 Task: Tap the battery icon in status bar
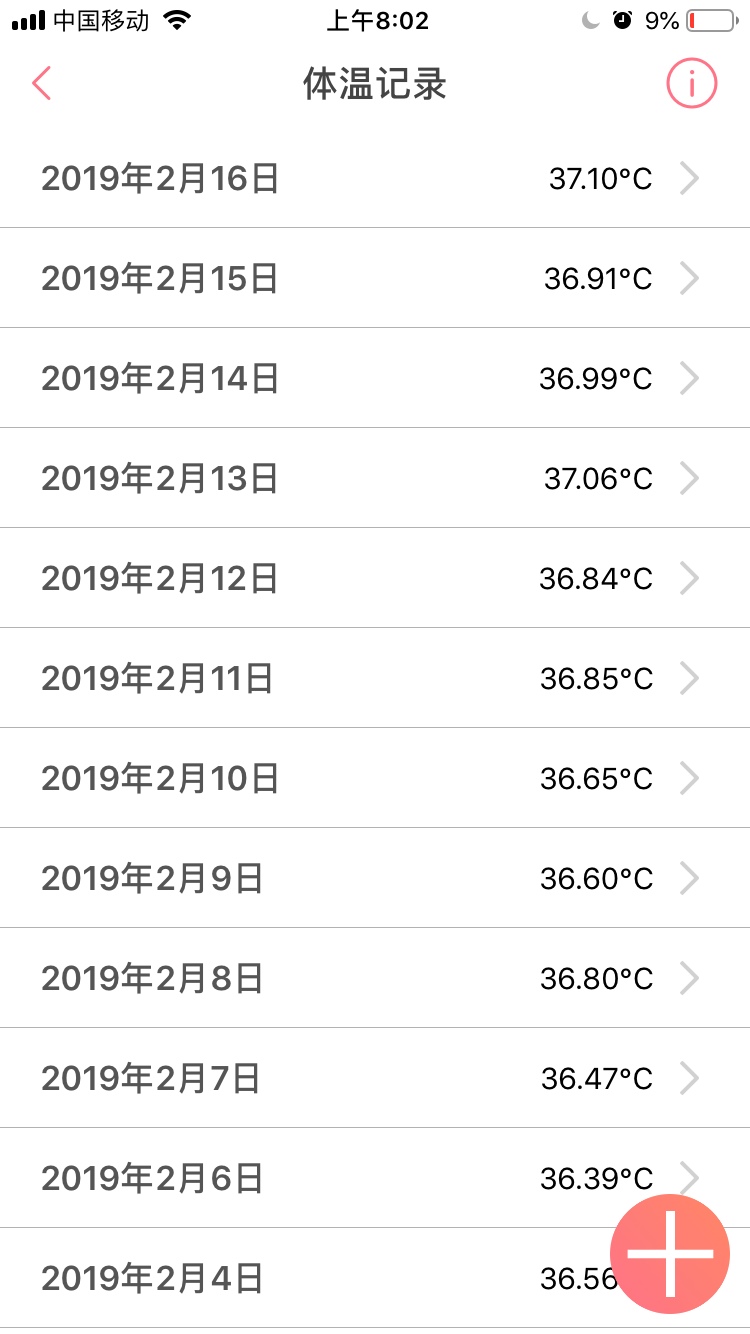[x=709, y=20]
